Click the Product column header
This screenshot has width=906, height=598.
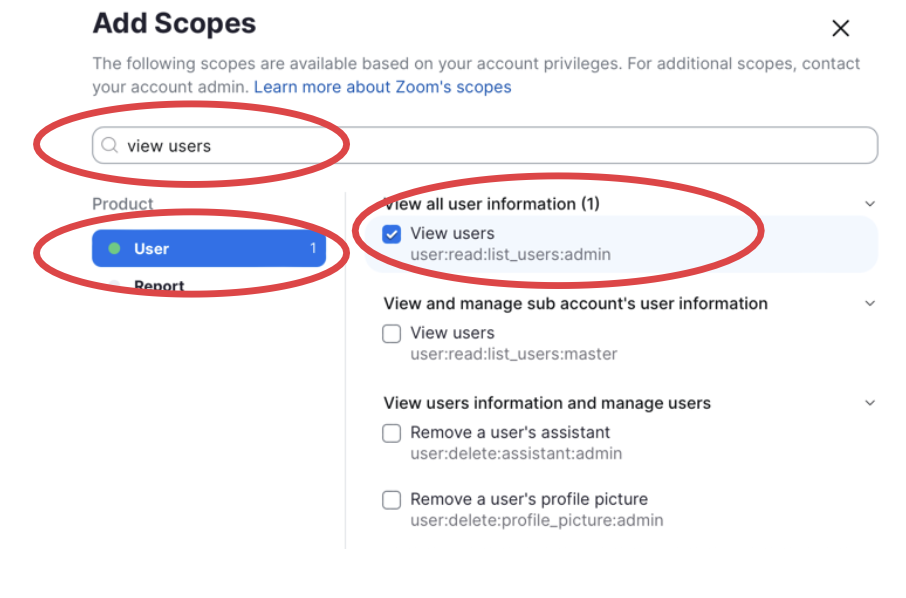point(123,204)
